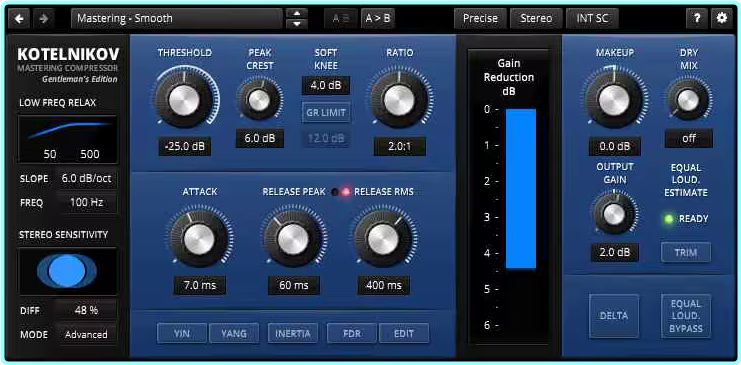Open the Mastering - Smooth preset dropdown
This screenshot has width=741, height=365.
click(177, 18)
